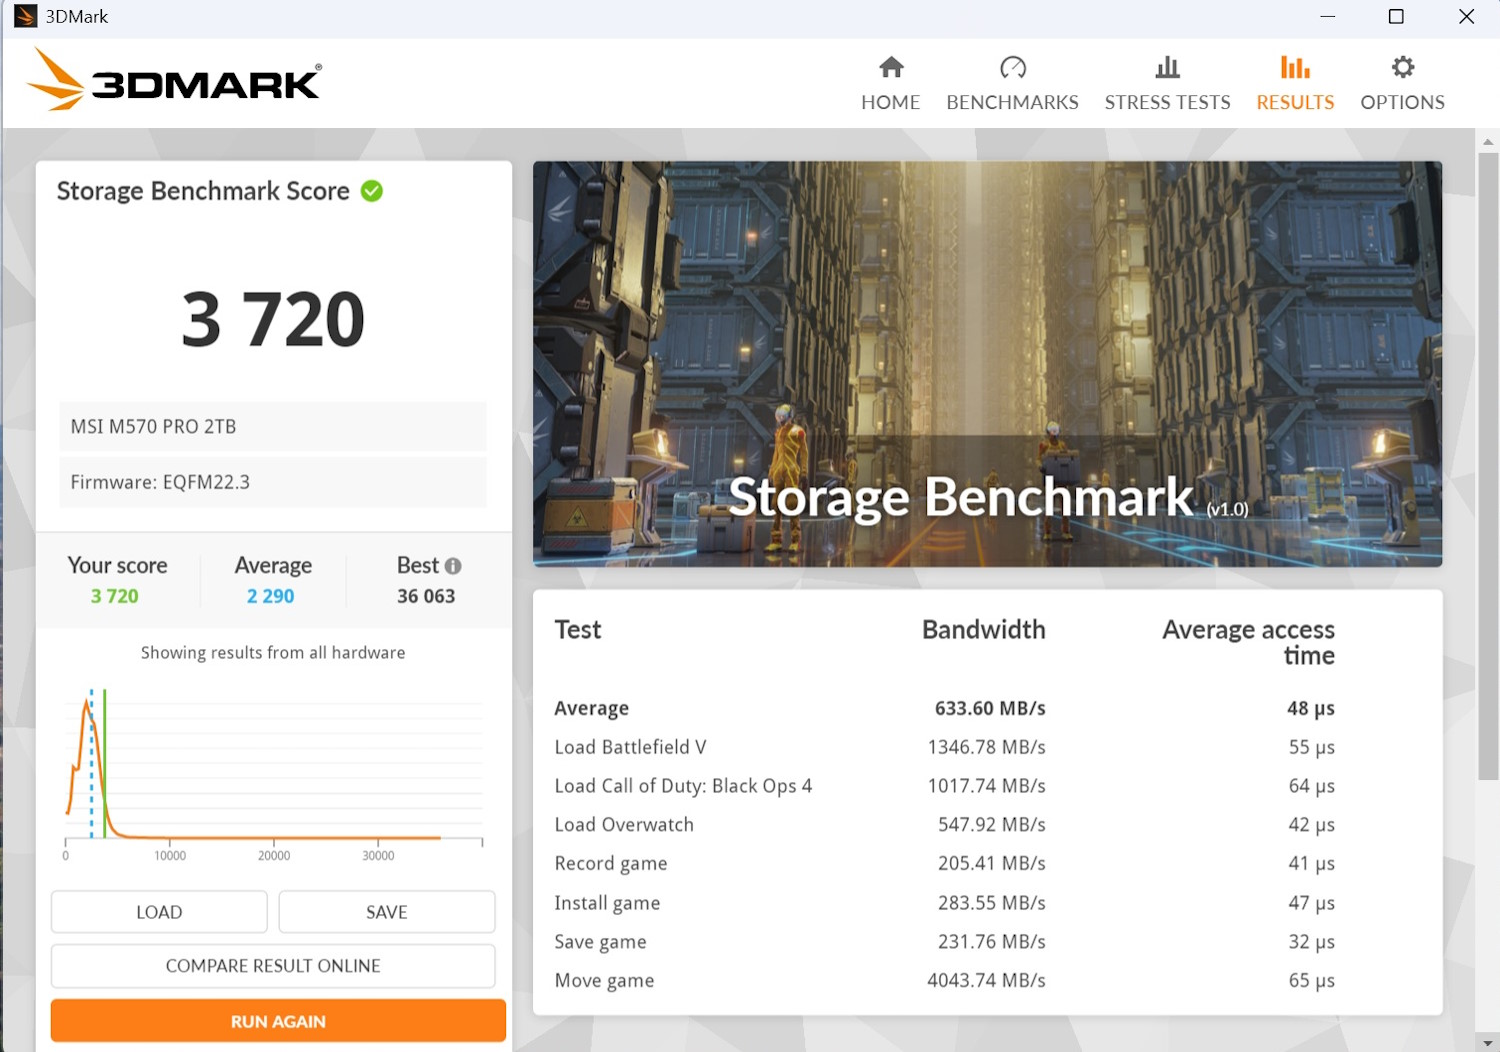Click COMPARE RESULT ONLINE button
Viewport: 1500px width, 1052px height.
click(x=273, y=966)
